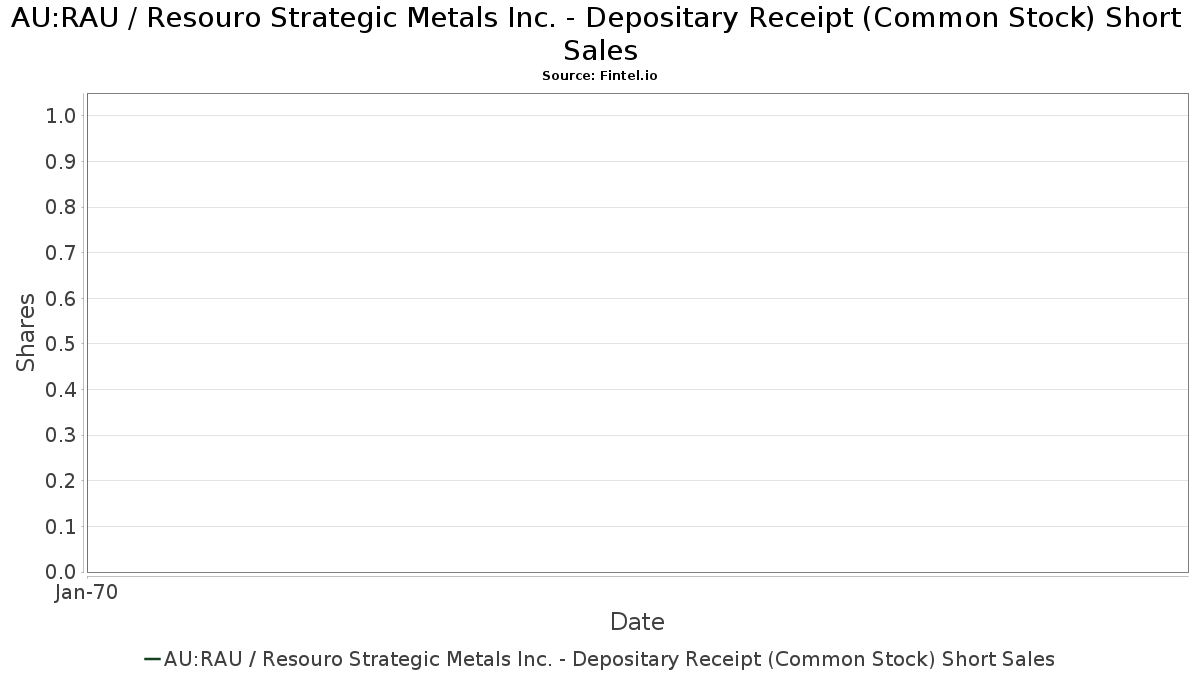This screenshot has width=1200, height=675.
Task: Click the 0.5 y-axis tick label
Action: [x=61, y=344]
